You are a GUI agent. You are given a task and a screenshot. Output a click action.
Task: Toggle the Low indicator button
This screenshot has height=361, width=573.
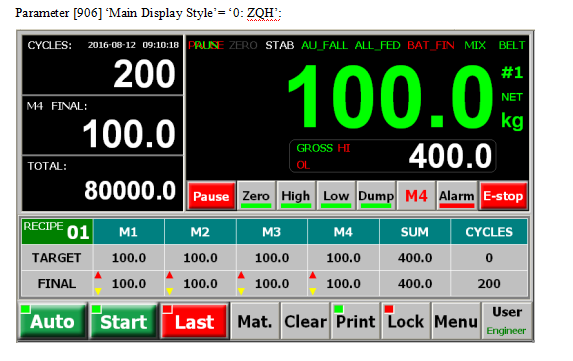[x=335, y=196]
